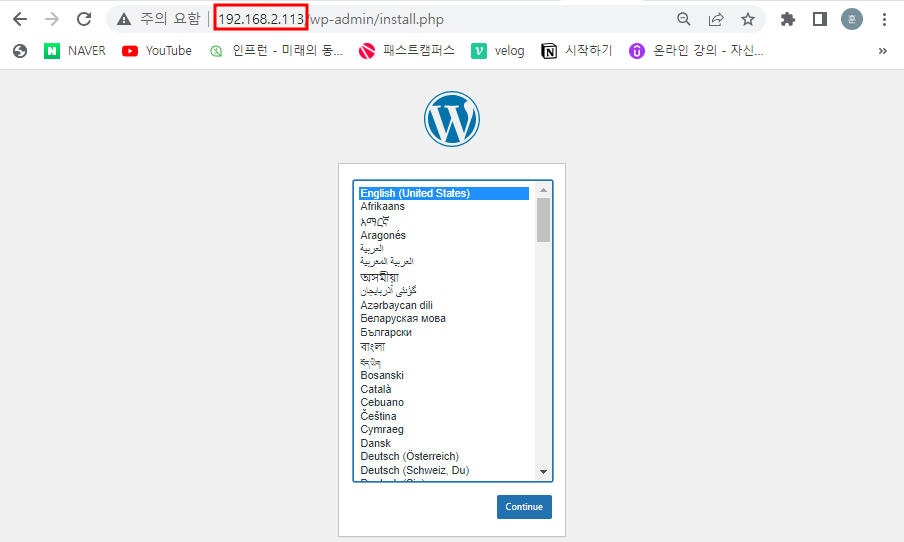The width and height of the screenshot is (904, 542).
Task: Reload the install.php page
Action: [x=84, y=19]
